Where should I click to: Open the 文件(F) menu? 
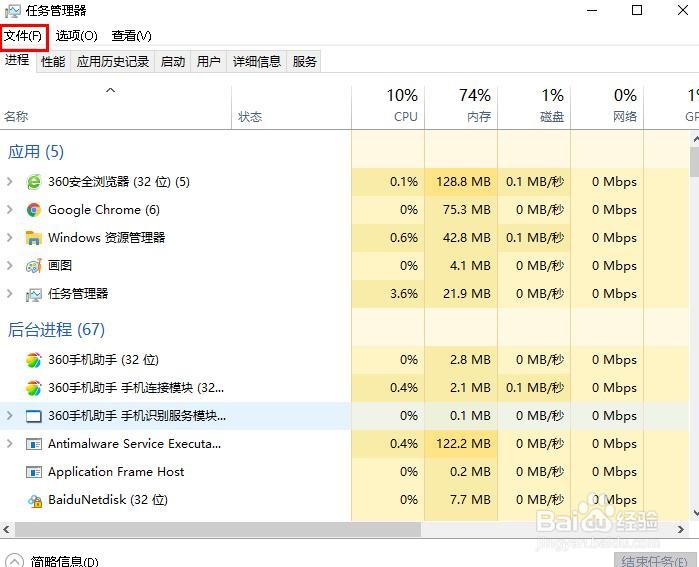tap(24, 36)
